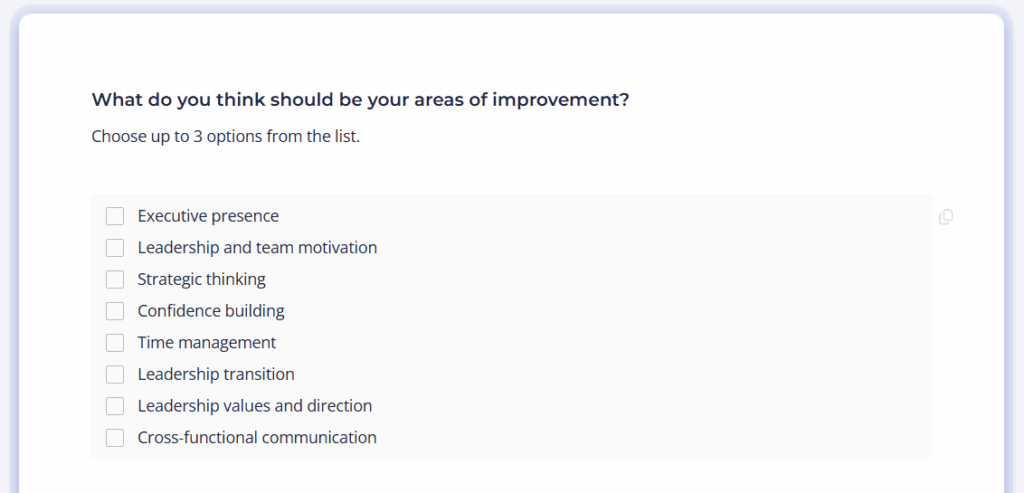
Task: Toggle the Time management checkbox
Action: (115, 343)
